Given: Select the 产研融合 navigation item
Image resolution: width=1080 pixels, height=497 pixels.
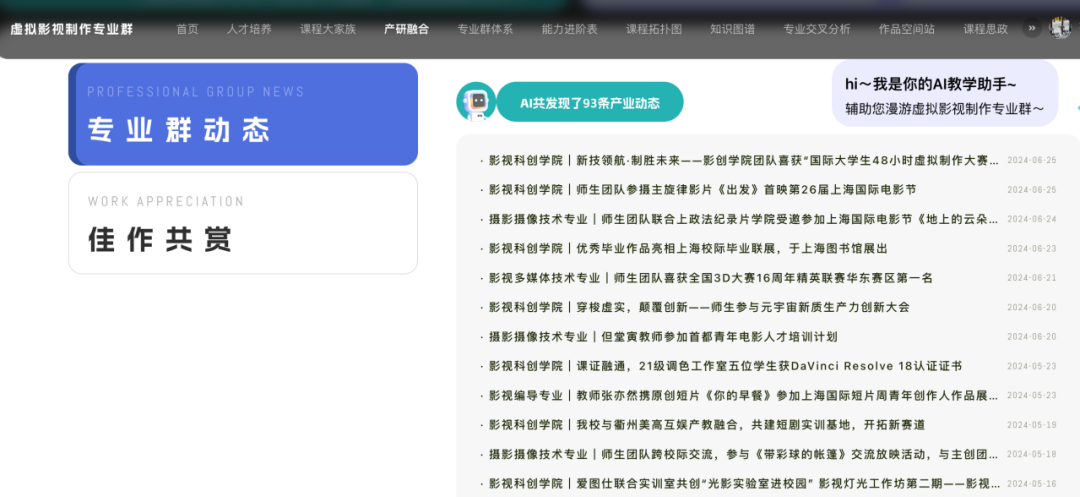Looking at the screenshot, I should click(406, 29).
